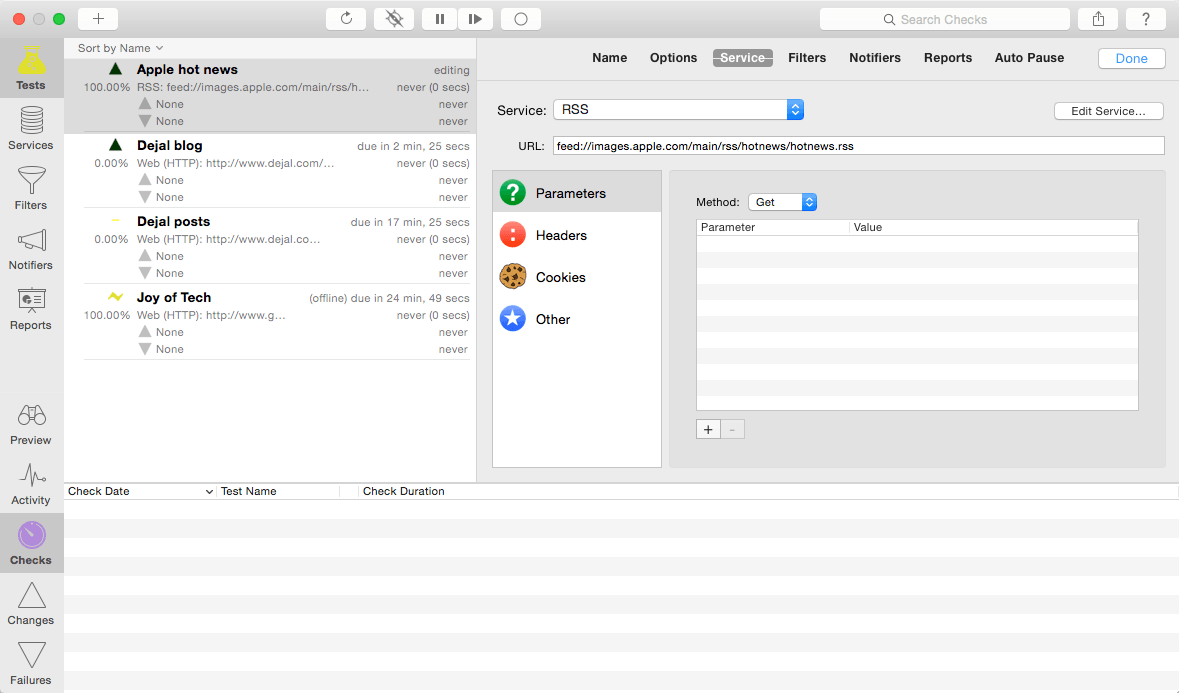Viewport: 1179px width, 693px height.
Task: Click the step/resume play toolbar button
Action: click(475, 19)
